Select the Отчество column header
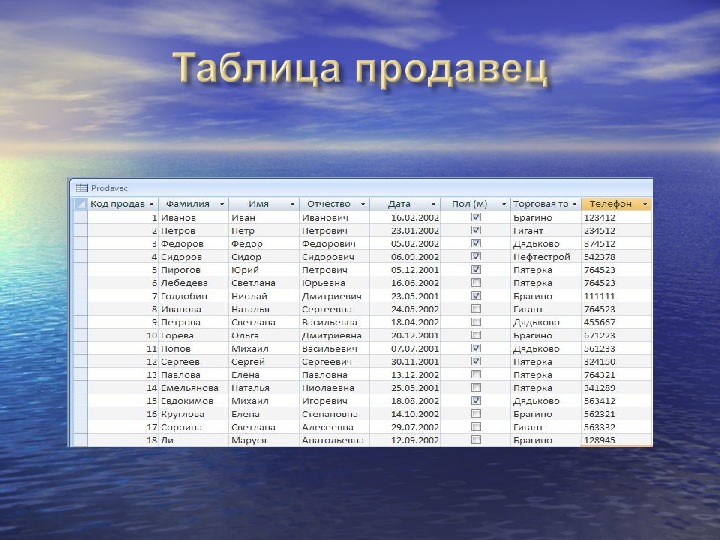 pyautogui.click(x=334, y=204)
